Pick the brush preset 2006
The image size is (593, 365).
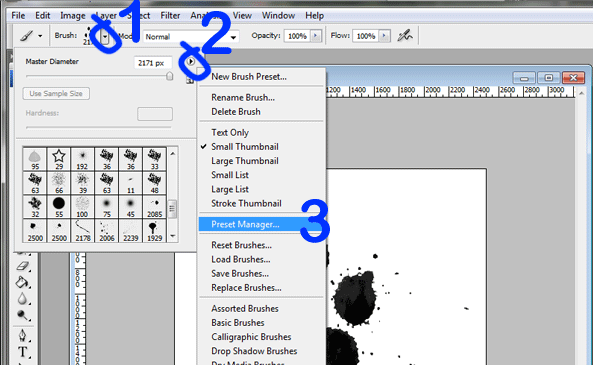point(107,231)
